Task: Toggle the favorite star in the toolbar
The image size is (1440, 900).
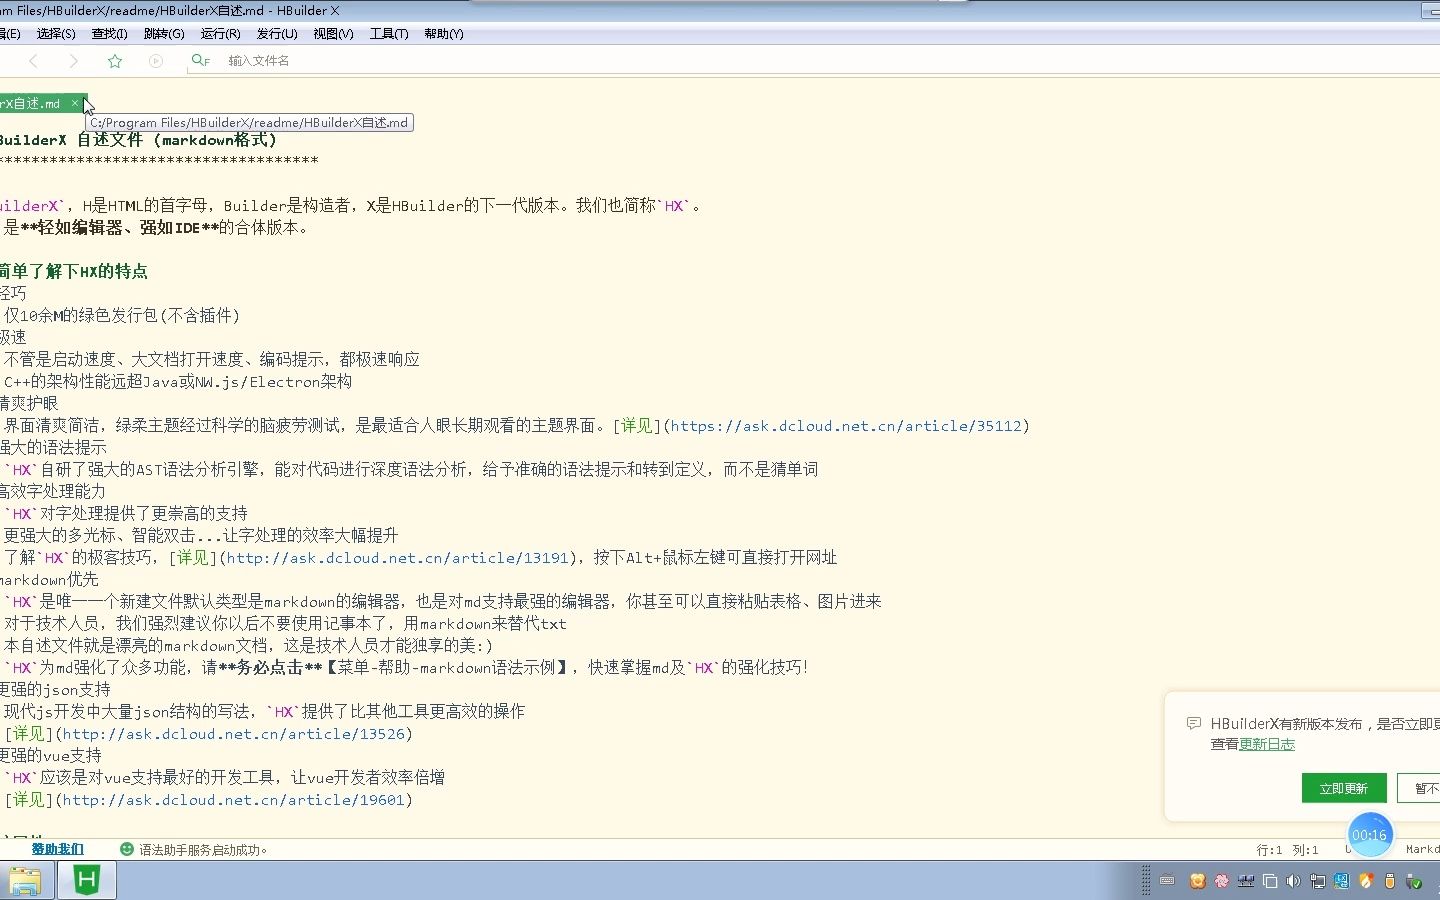Action: tap(114, 60)
